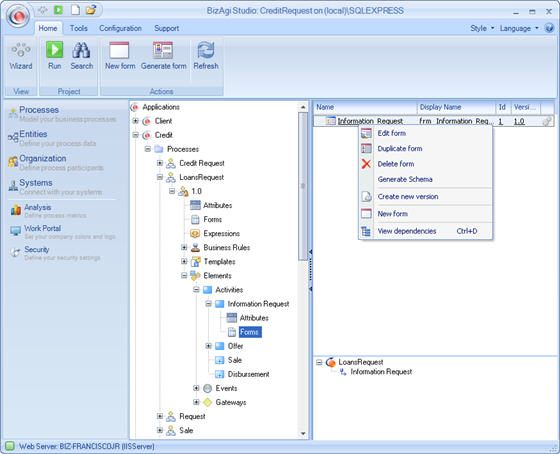Viewport: 560px width, 454px height.
Task: Click the New form ribbon button
Action: (x=120, y=56)
